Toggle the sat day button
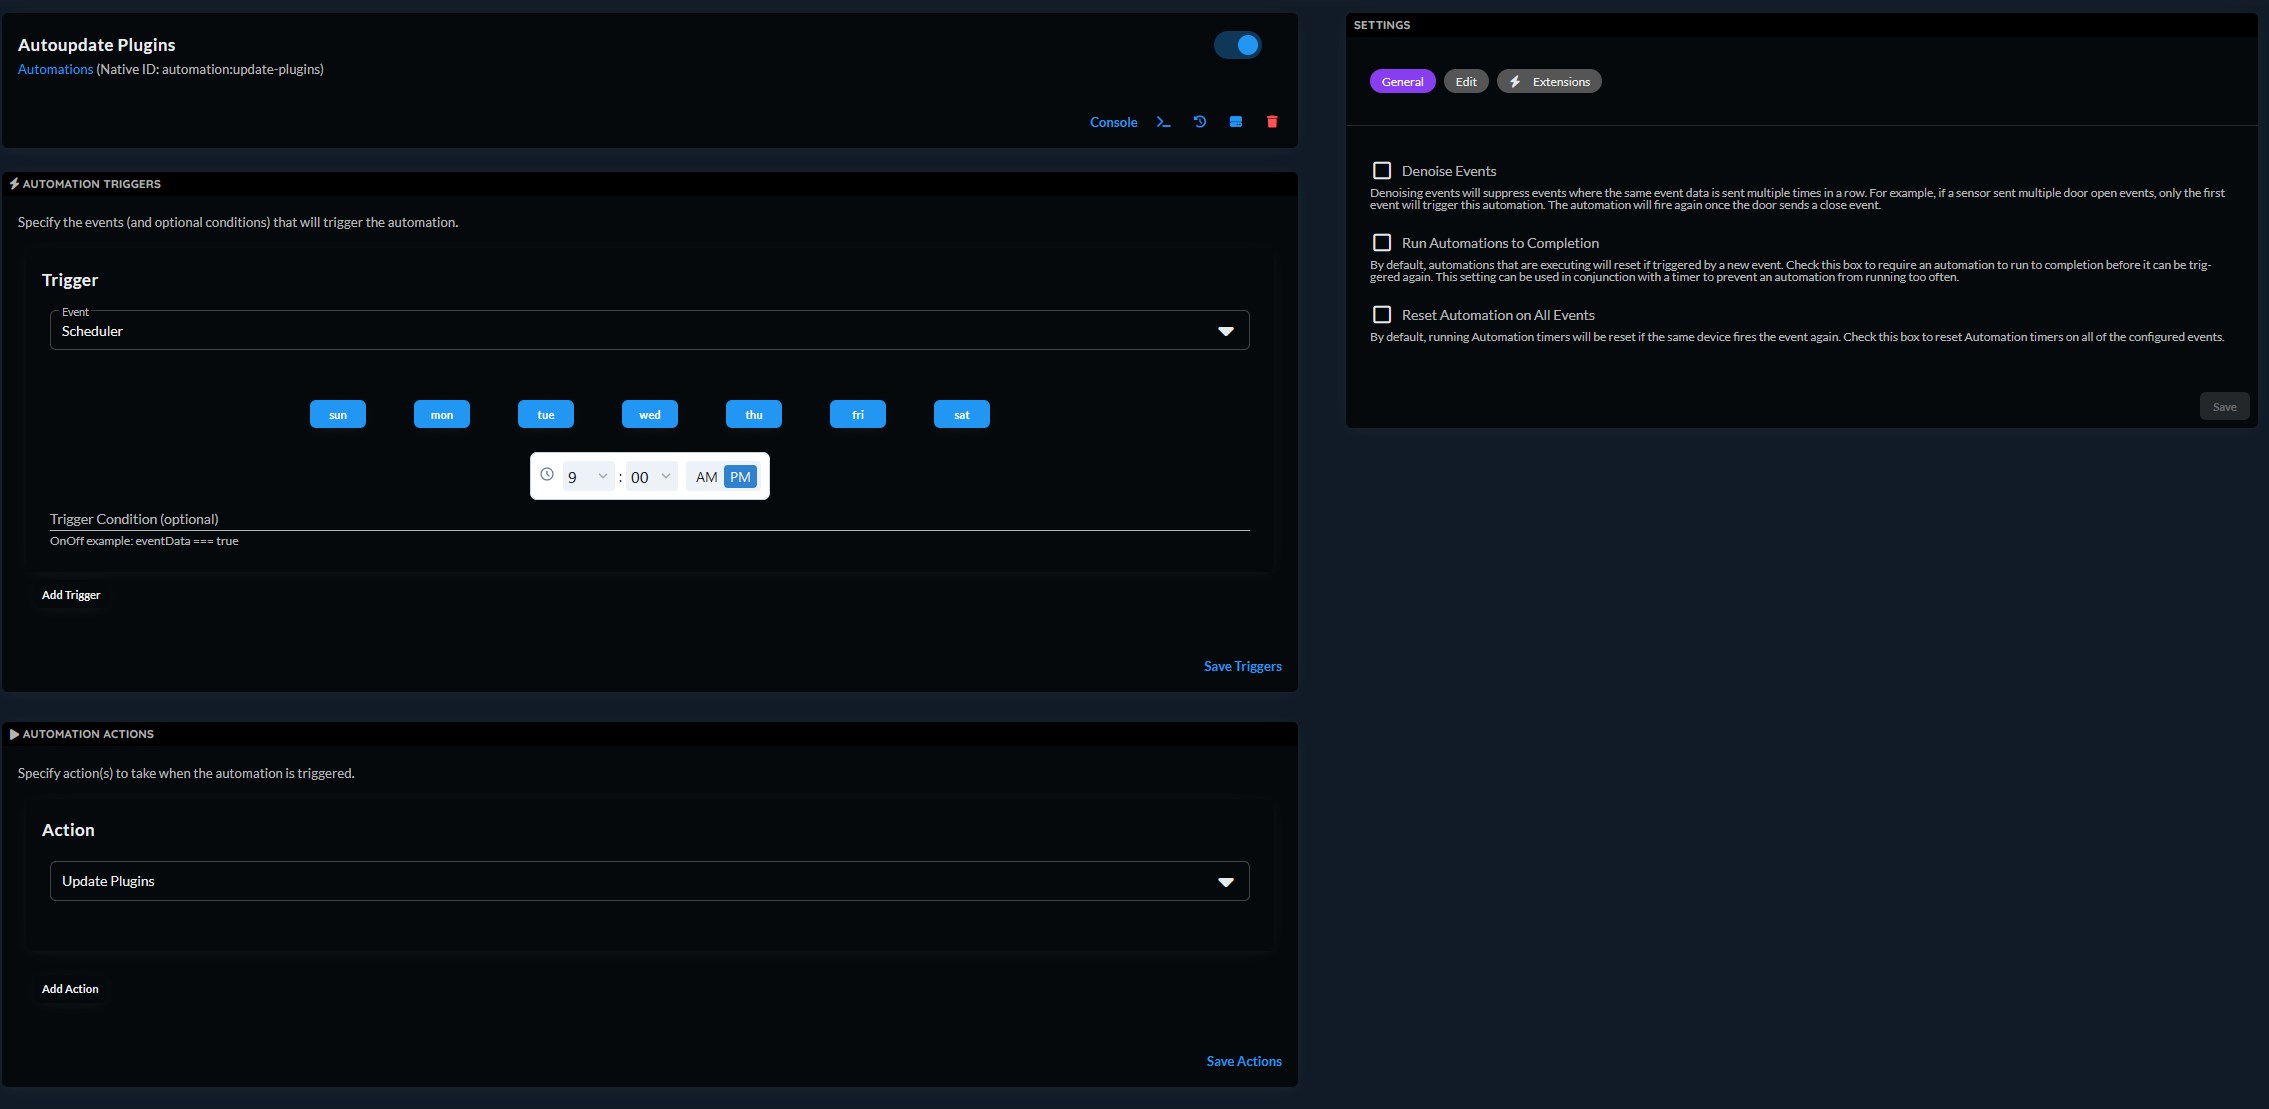This screenshot has width=2269, height=1109. click(962, 414)
